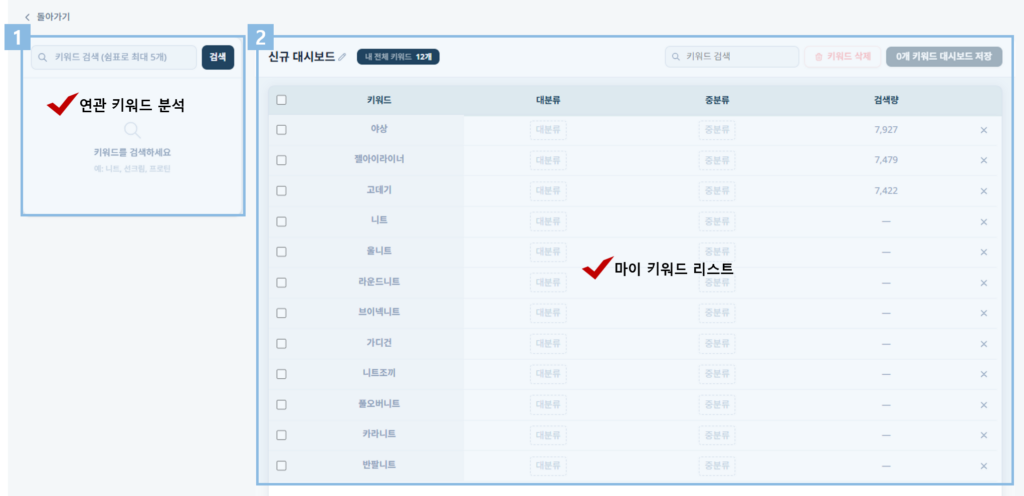Tick the 니트조끼 row checkbox
Viewport: 1024px width, 496px height.
[281, 374]
